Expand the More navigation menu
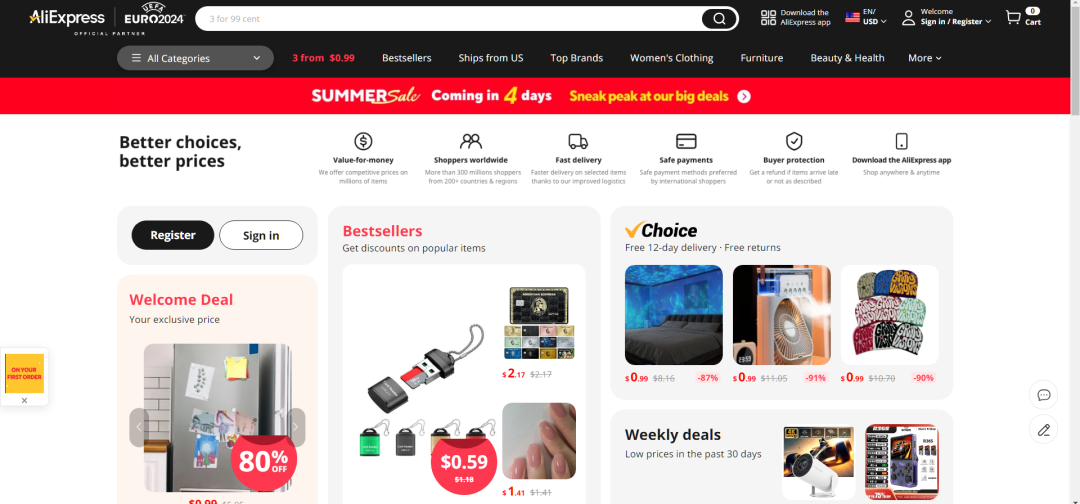Image resolution: width=1080 pixels, height=504 pixels. (924, 58)
